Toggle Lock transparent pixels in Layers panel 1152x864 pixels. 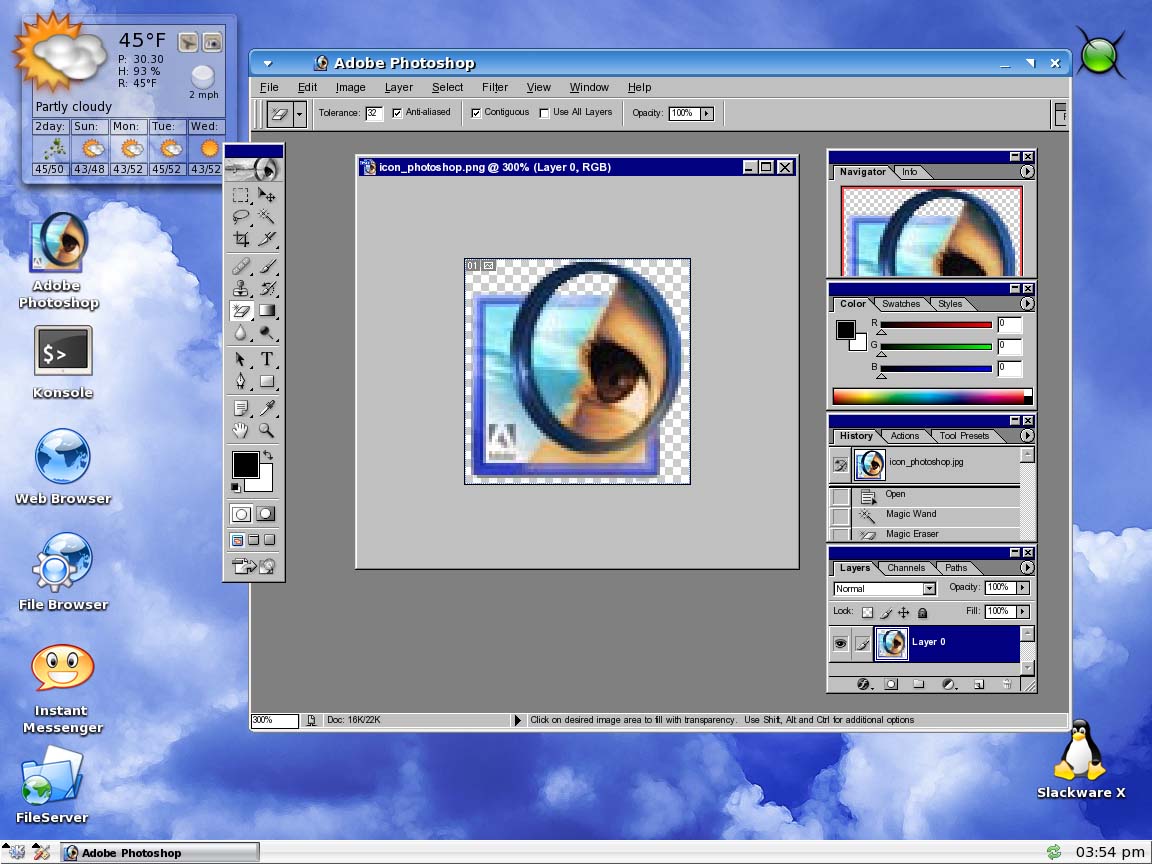(868, 612)
